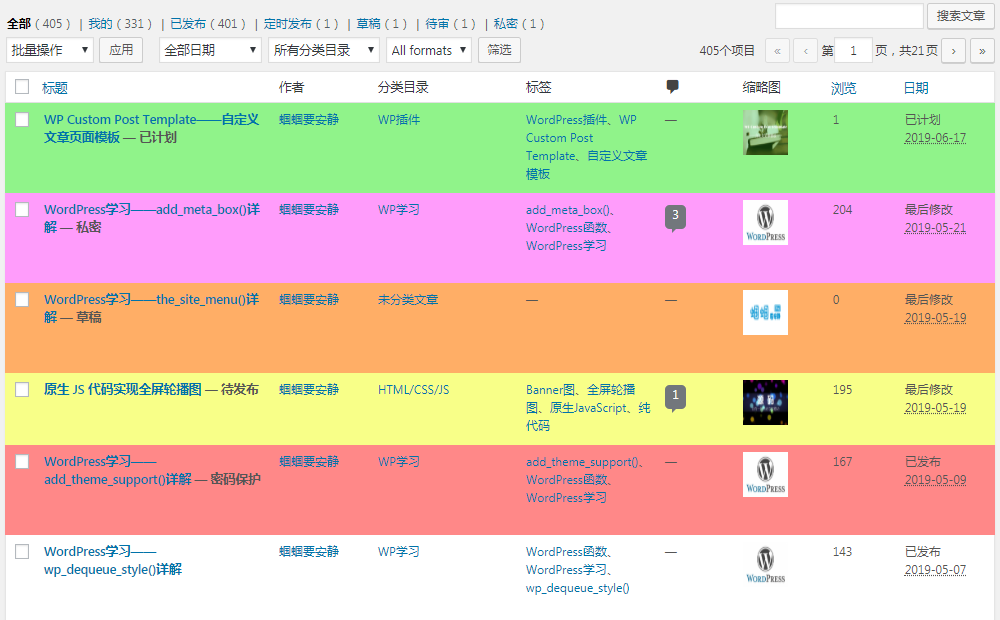
Task: Go to the next page with the › icon
Action: (x=953, y=50)
